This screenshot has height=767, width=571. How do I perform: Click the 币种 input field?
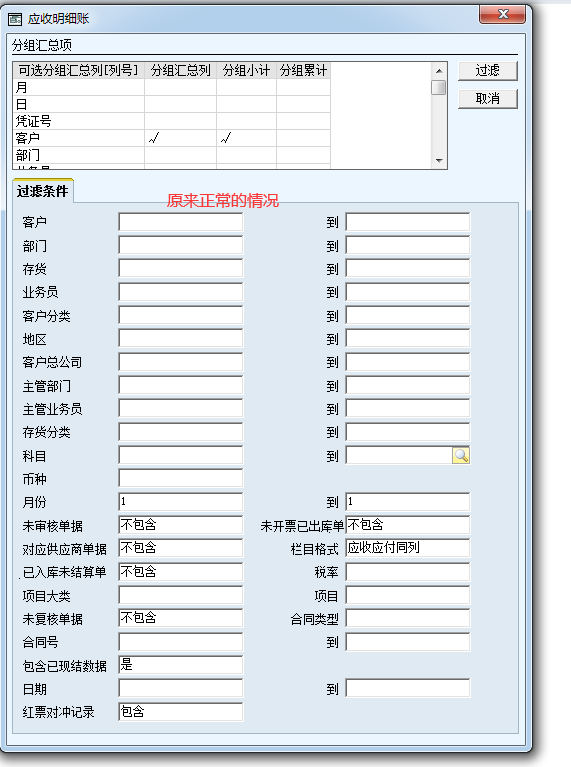[x=181, y=478]
